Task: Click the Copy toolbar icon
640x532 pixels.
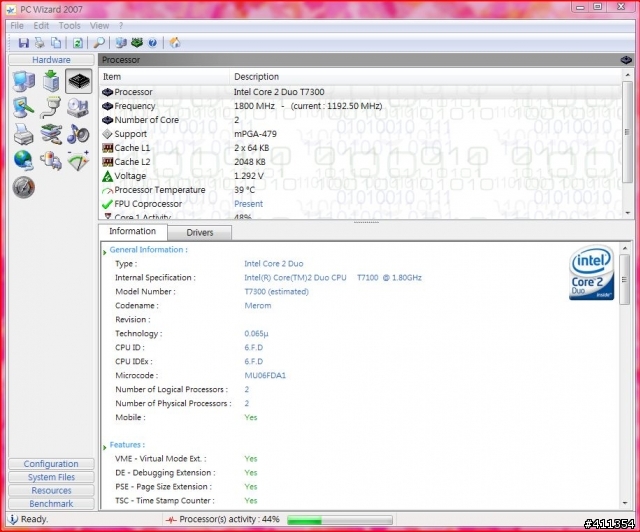Action: coord(56,42)
